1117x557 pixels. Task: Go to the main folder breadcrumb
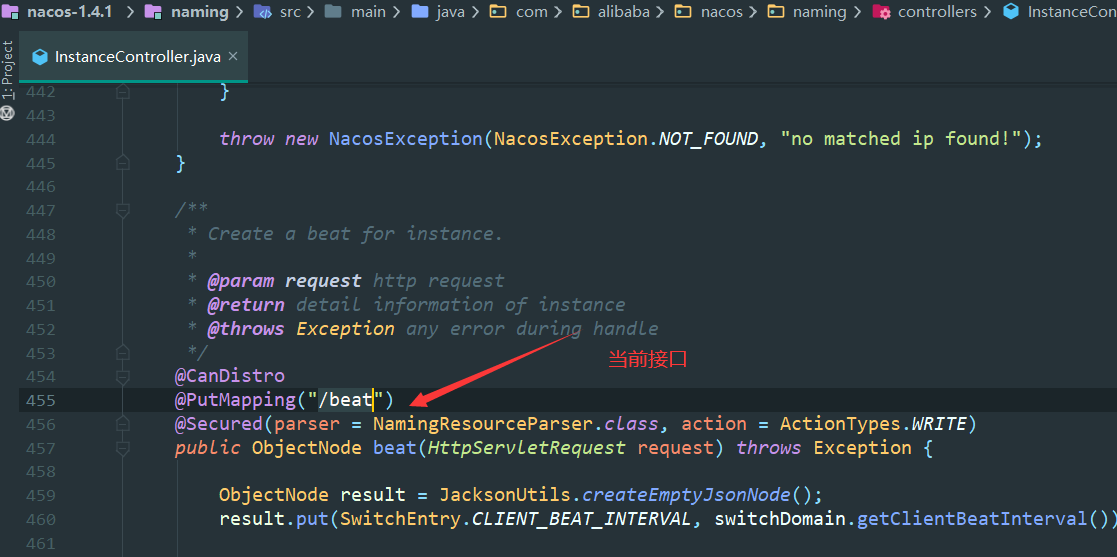pyautogui.click(x=355, y=11)
